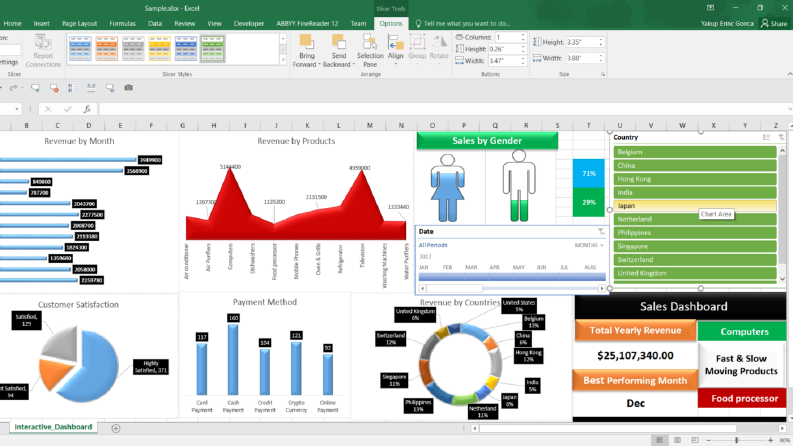Click the Group objects icon
The image size is (793, 446).
417,42
